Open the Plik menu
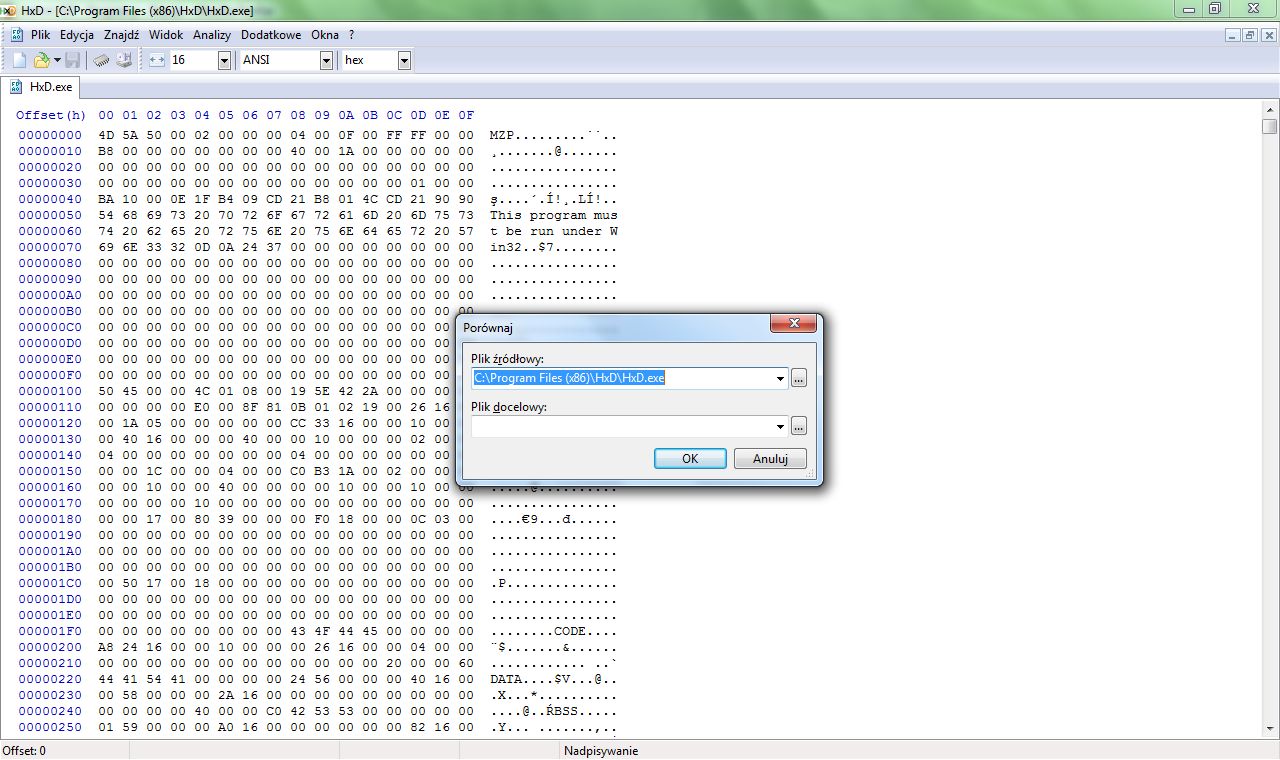 pyautogui.click(x=40, y=34)
